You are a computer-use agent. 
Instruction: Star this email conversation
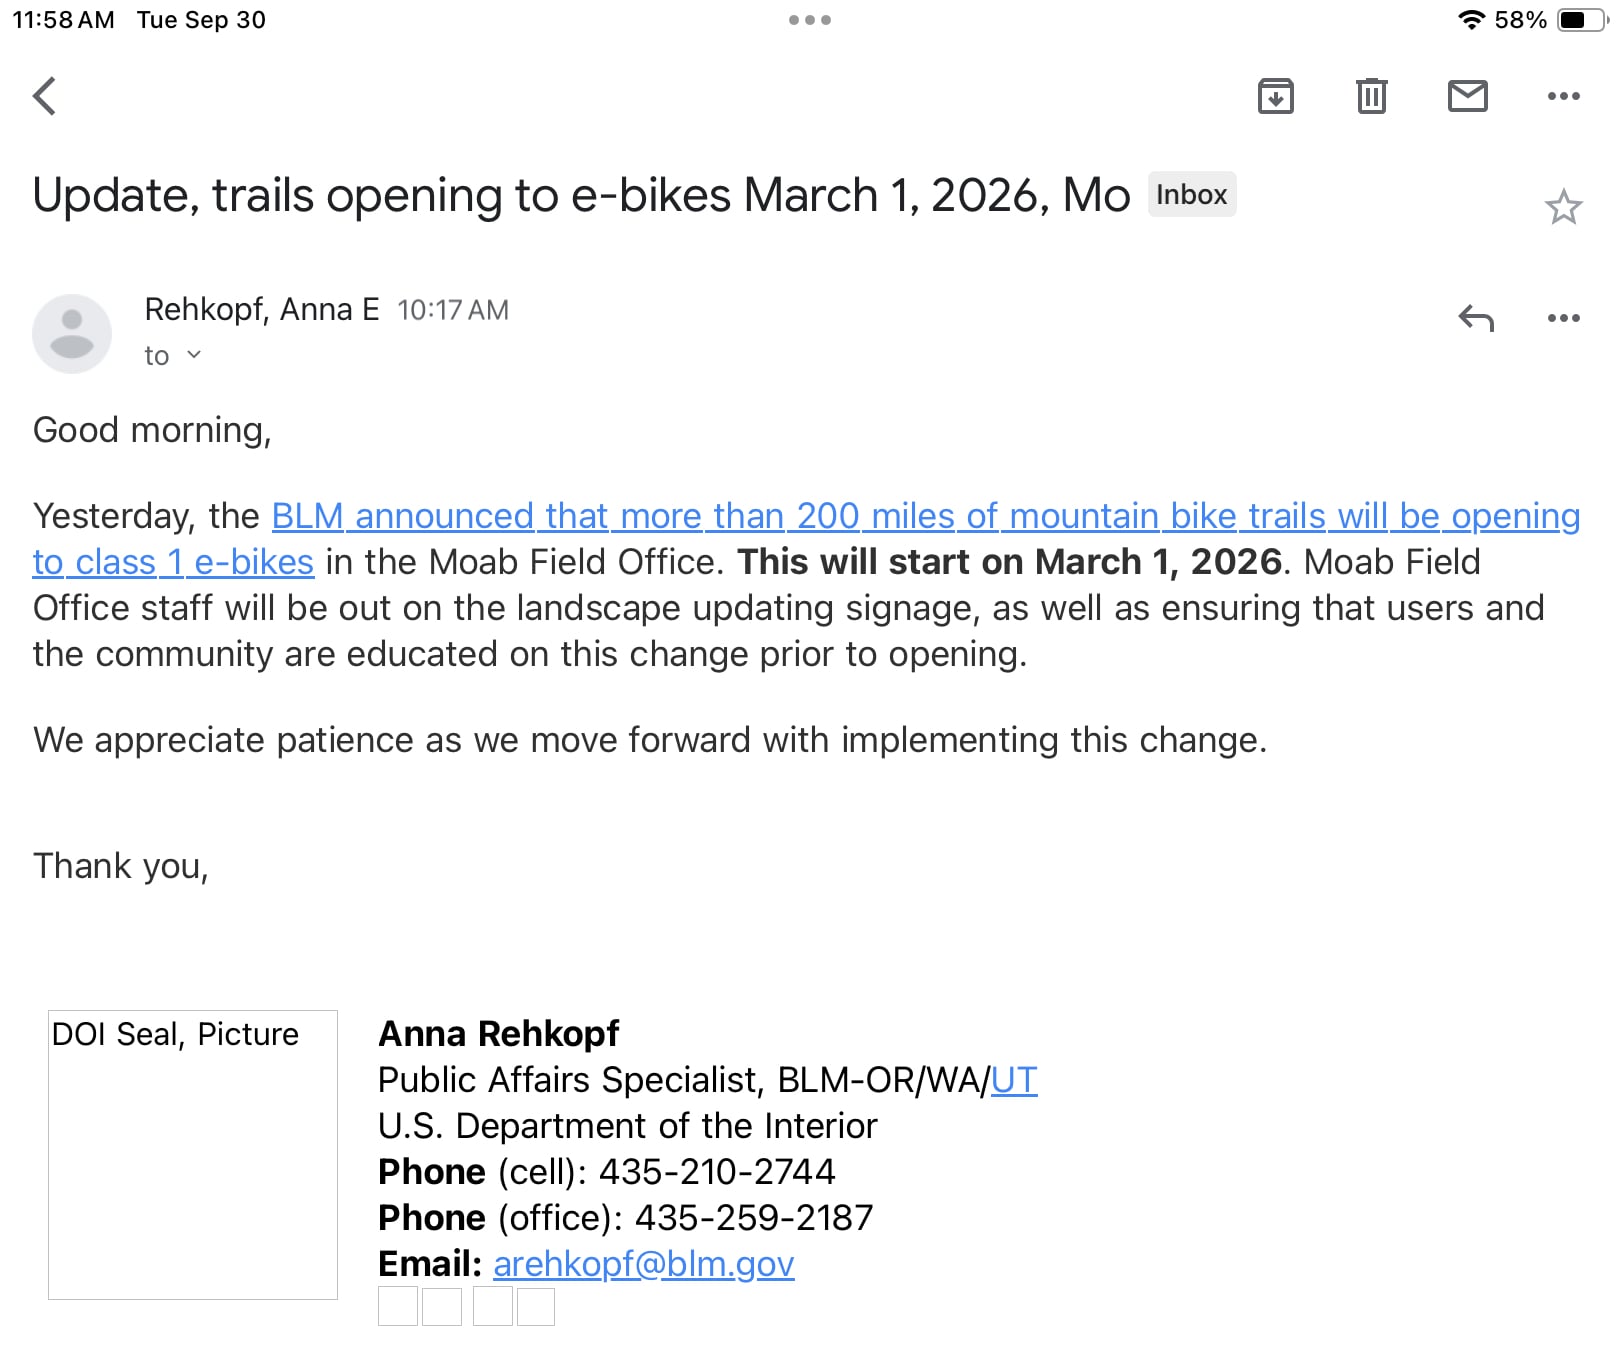(1563, 207)
